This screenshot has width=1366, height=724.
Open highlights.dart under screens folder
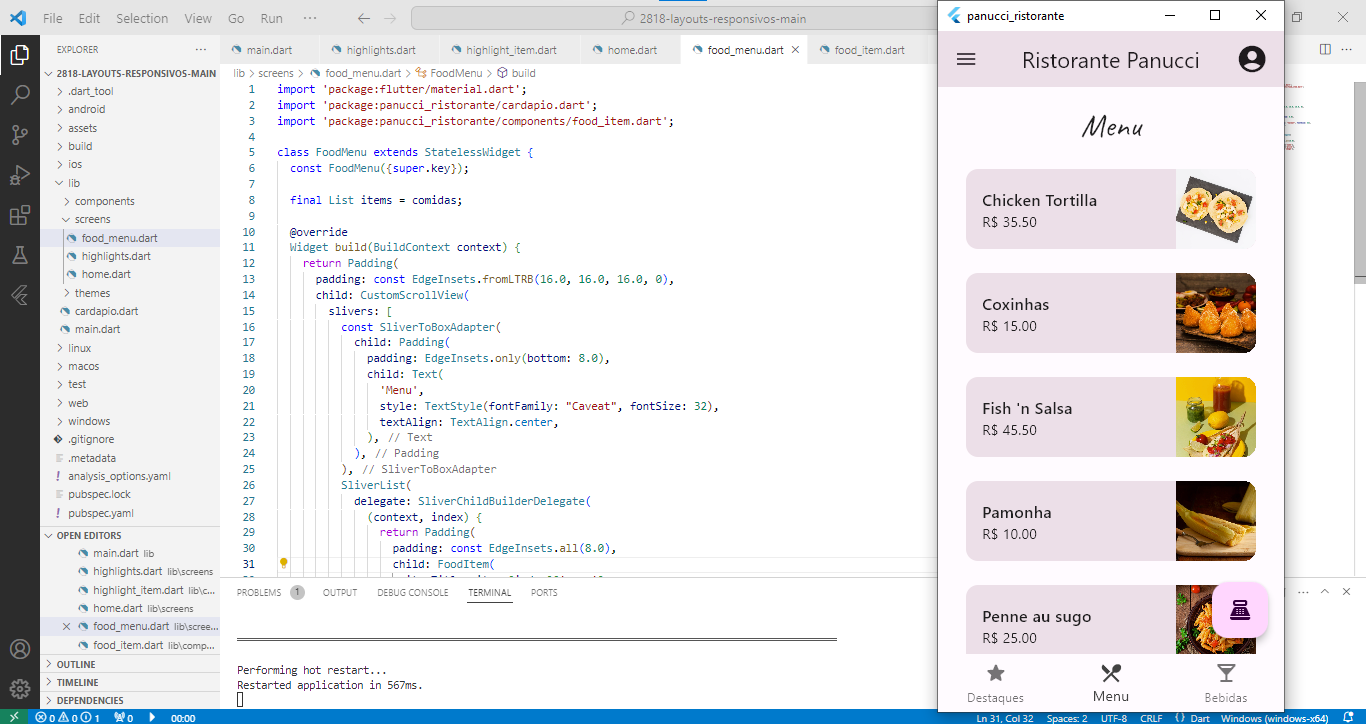[116, 256]
